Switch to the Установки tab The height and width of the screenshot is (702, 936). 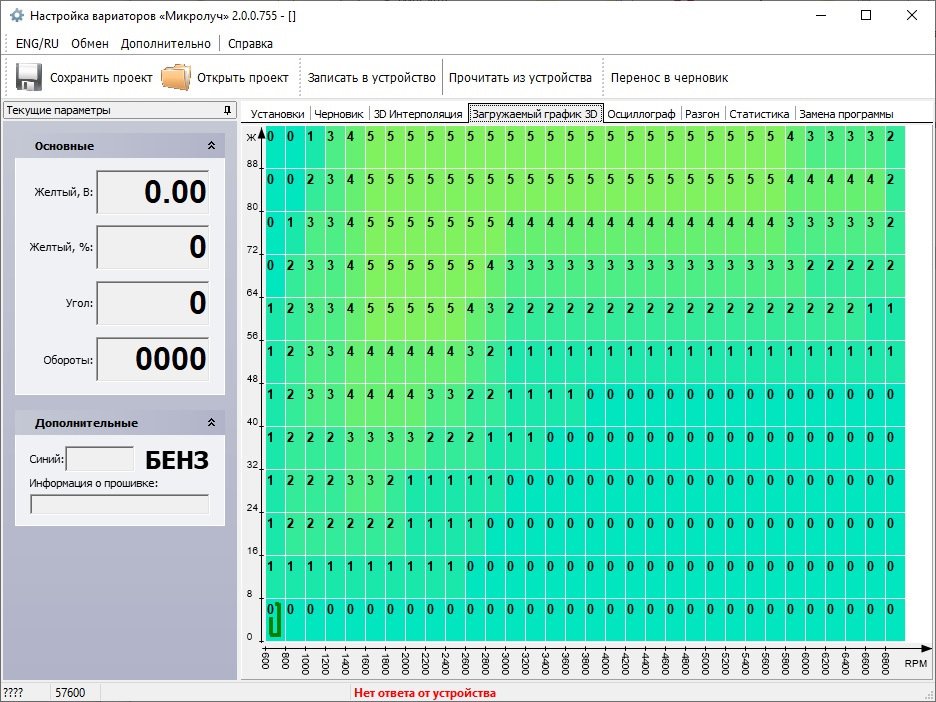(278, 114)
